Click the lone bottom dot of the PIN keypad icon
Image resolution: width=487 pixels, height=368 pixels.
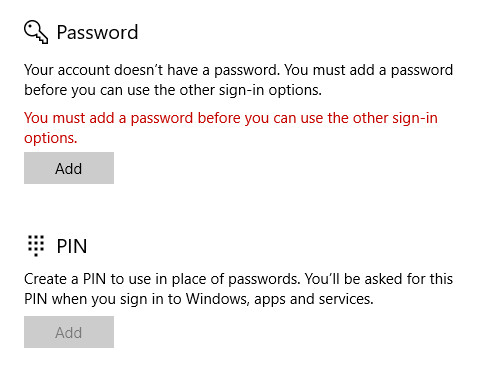pyautogui.click(x=36, y=255)
